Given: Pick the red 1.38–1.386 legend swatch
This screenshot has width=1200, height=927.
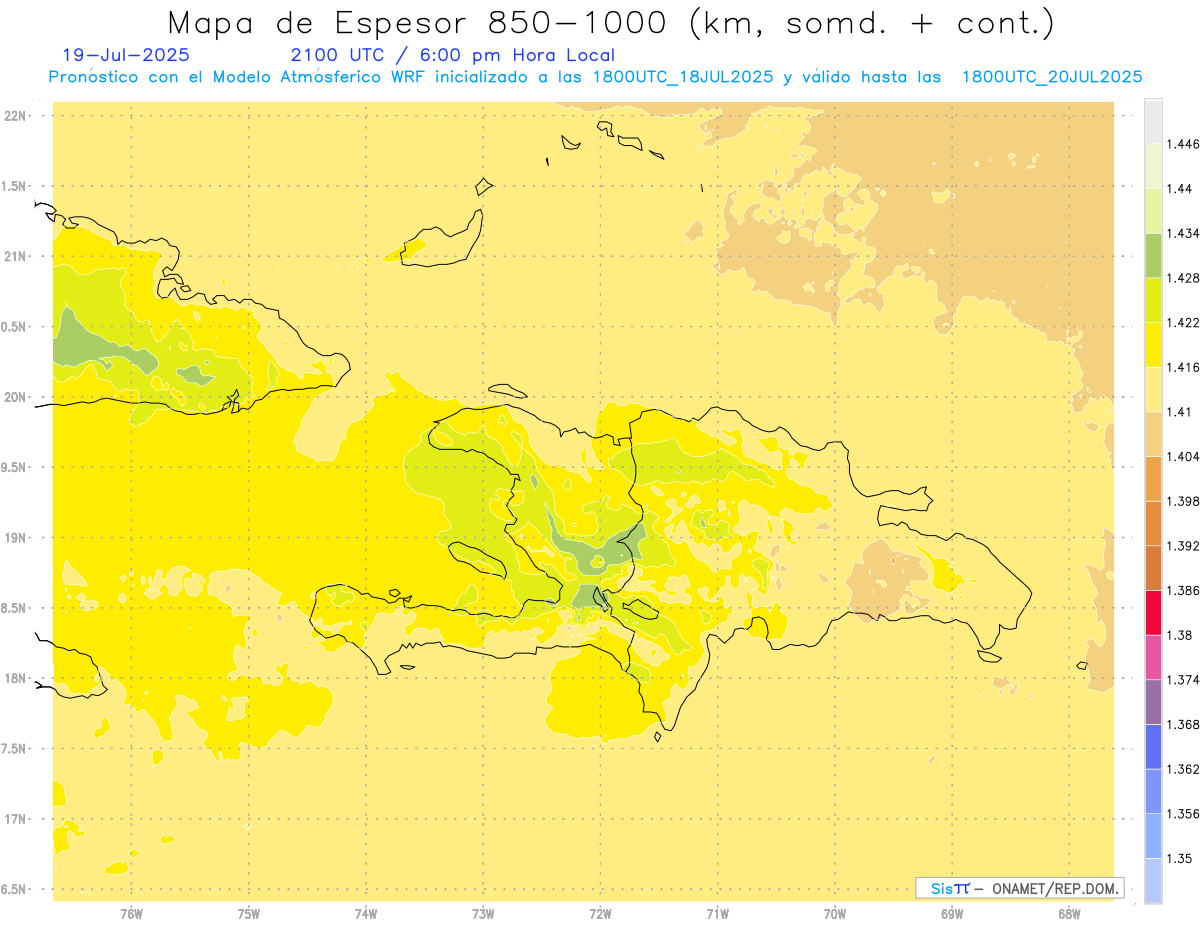Looking at the screenshot, I should [x=1153, y=613].
